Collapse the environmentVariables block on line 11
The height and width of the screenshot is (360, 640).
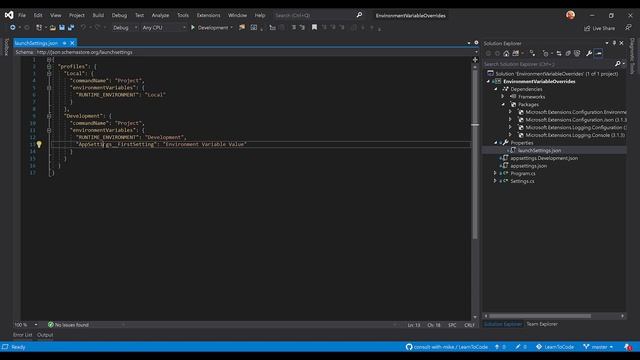point(49,130)
